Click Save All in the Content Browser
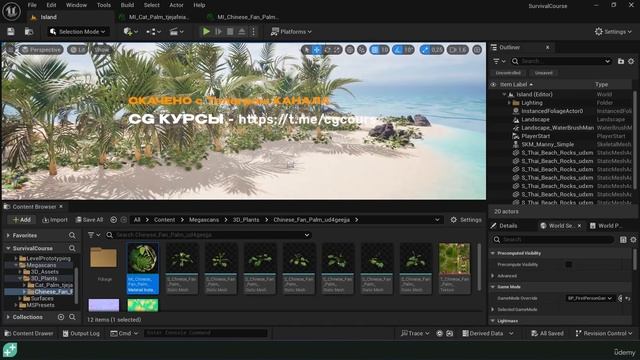The image size is (640, 360). tap(89, 220)
